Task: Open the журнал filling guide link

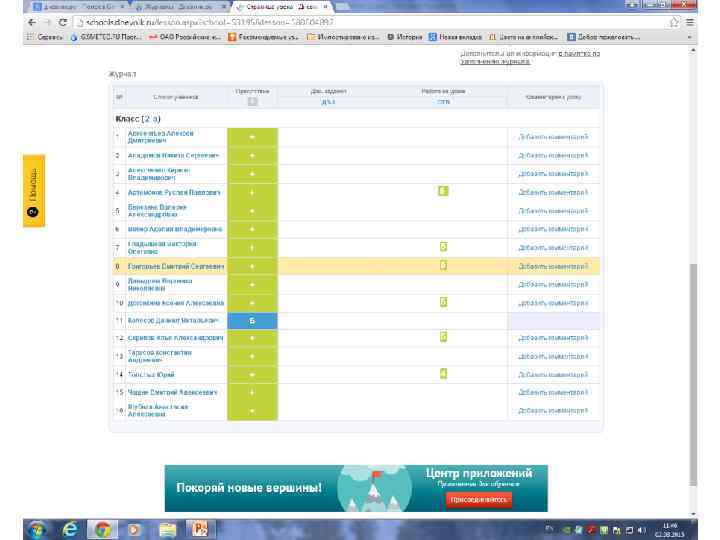Action: click(x=530, y=57)
